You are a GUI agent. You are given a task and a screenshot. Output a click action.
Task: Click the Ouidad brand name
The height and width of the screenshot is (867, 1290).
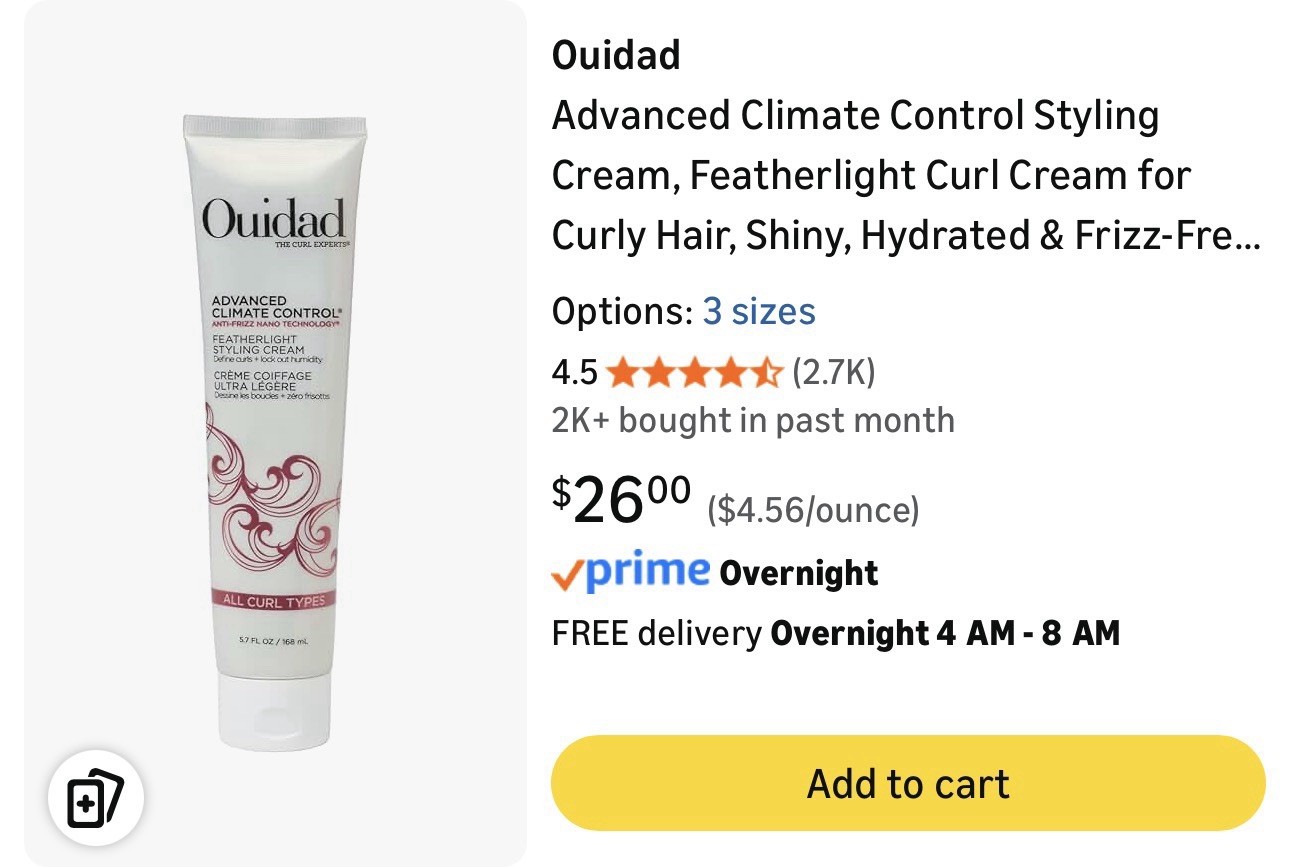coord(616,55)
